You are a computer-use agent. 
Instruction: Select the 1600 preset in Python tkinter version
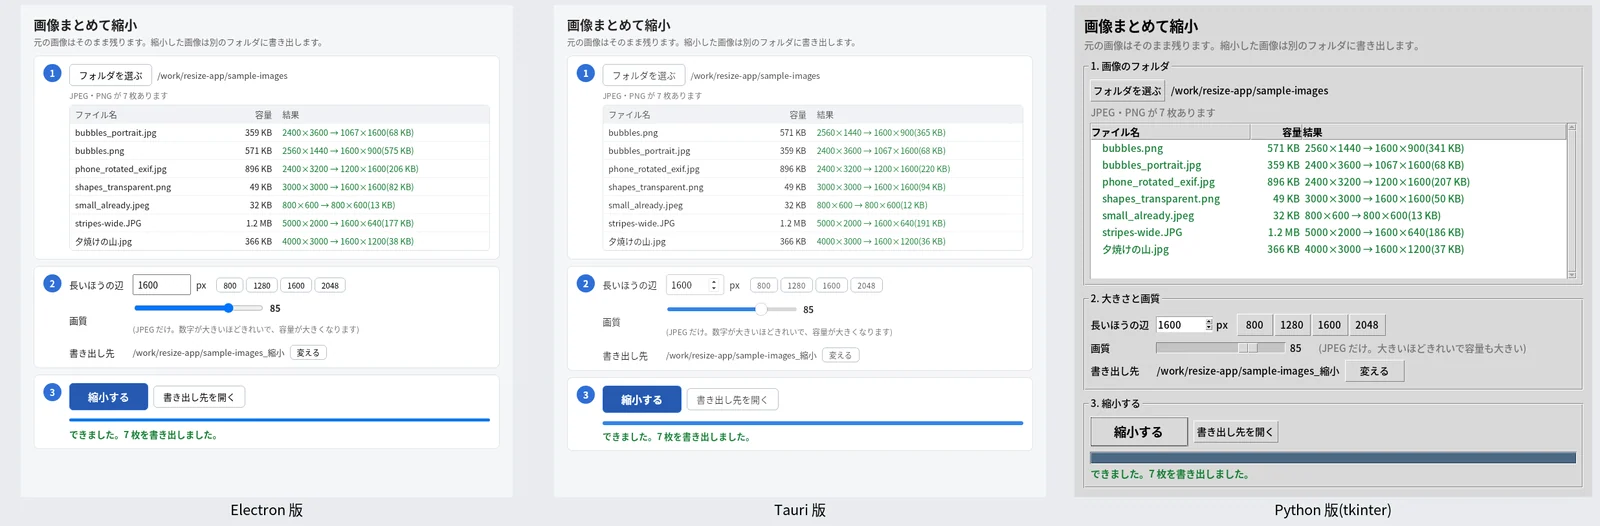point(1329,325)
